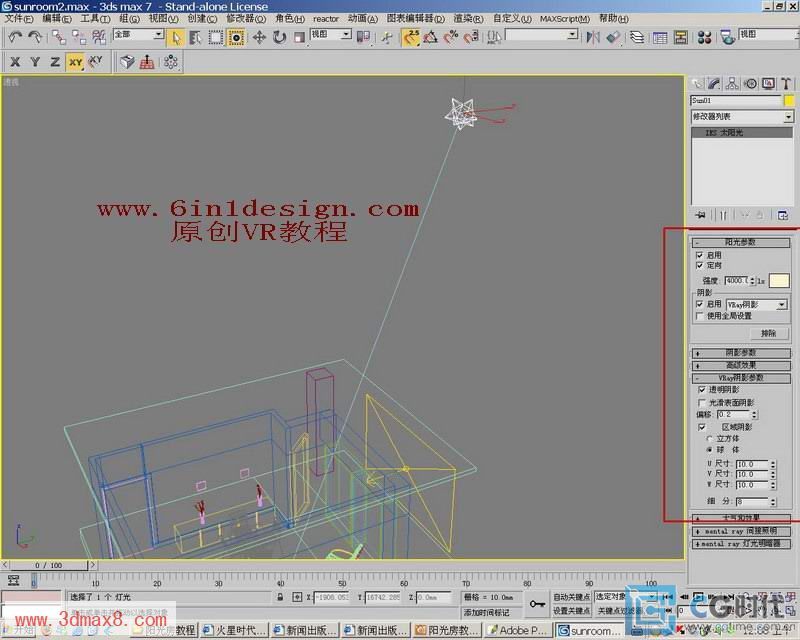The image size is (800, 640).
Task: Toggle 透明阴影 checkbox
Action: (702, 389)
